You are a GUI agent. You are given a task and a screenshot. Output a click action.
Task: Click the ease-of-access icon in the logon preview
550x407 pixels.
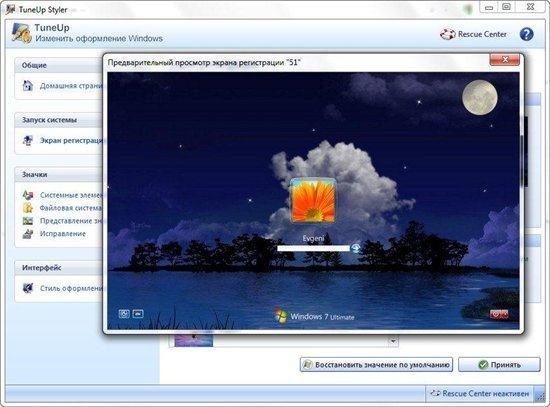coord(124,314)
